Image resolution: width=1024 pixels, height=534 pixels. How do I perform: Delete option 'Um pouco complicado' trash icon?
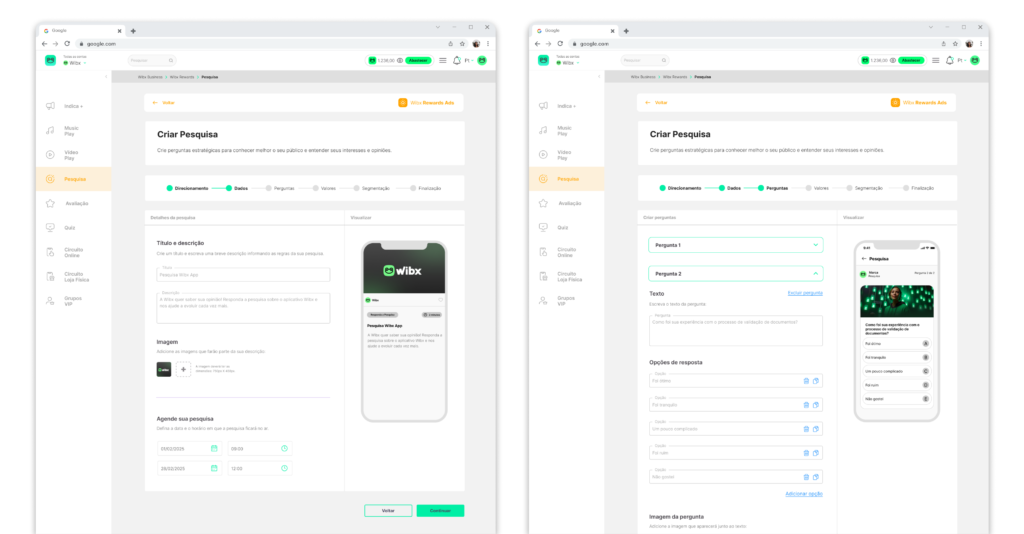pyautogui.click(x=806, y=429)
